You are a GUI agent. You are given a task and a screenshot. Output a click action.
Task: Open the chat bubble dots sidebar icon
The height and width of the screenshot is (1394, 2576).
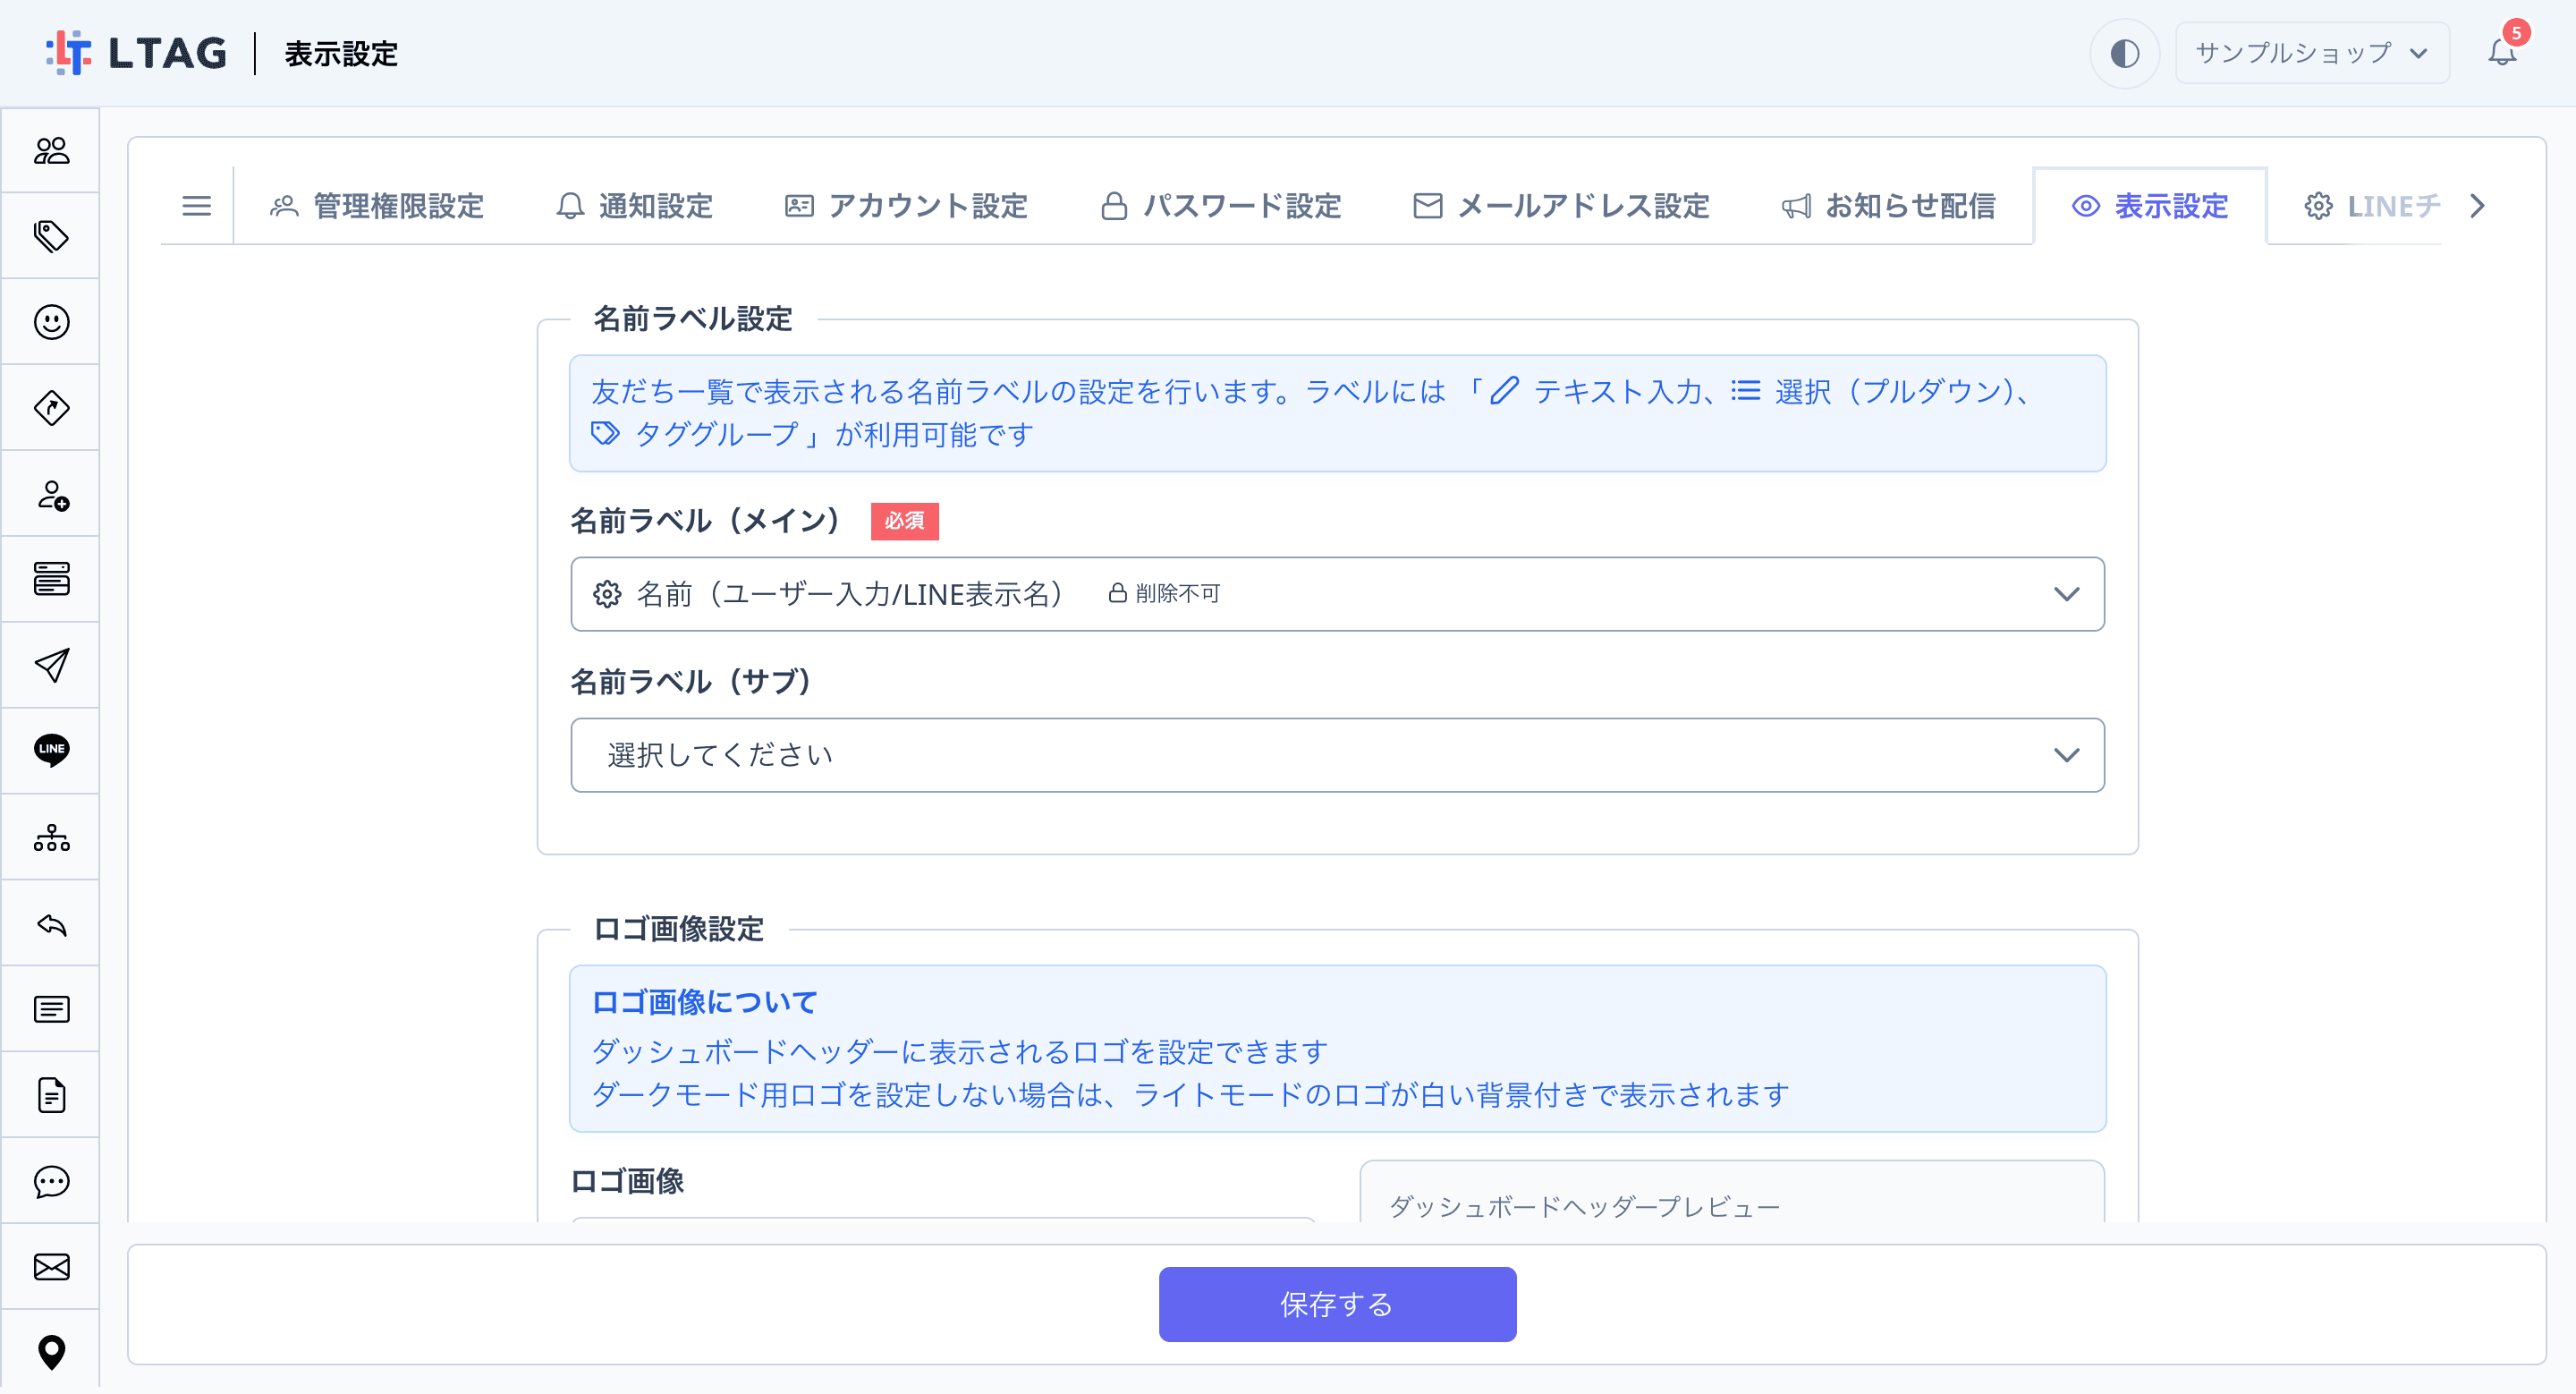51,1181
